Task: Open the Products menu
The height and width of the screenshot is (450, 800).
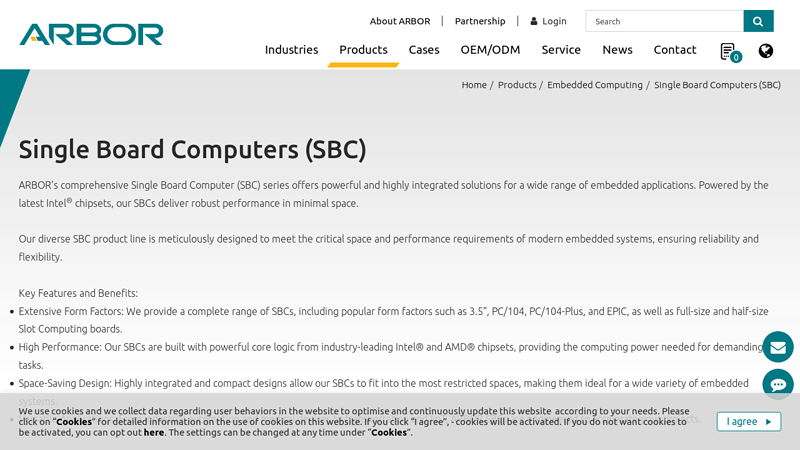Action: click(363, 49)
